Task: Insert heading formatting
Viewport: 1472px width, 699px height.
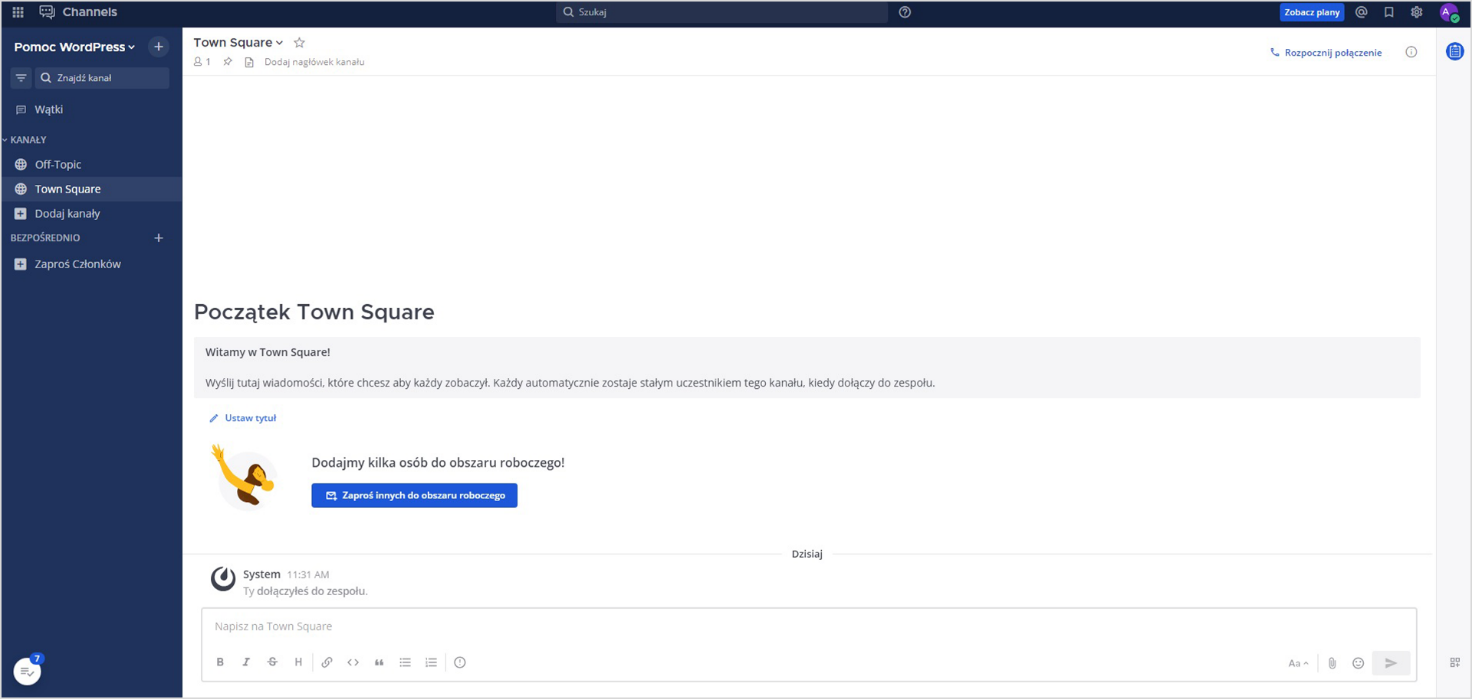Action: (298, 662)
